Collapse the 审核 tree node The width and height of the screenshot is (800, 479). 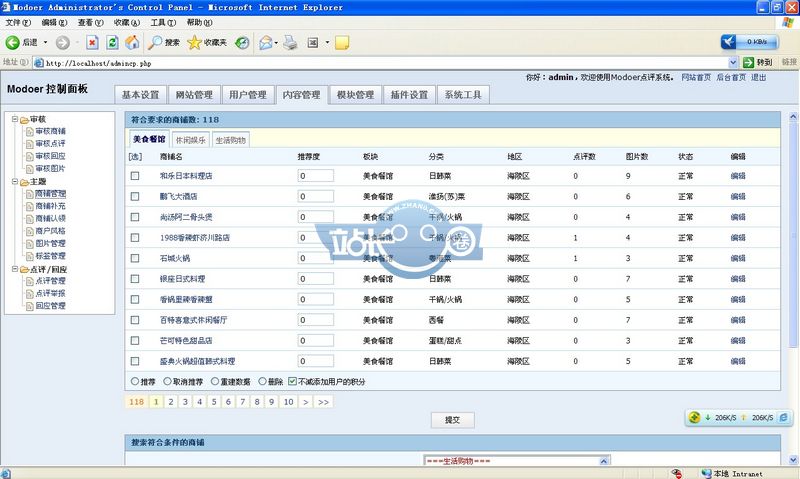(x=15, y=119)
